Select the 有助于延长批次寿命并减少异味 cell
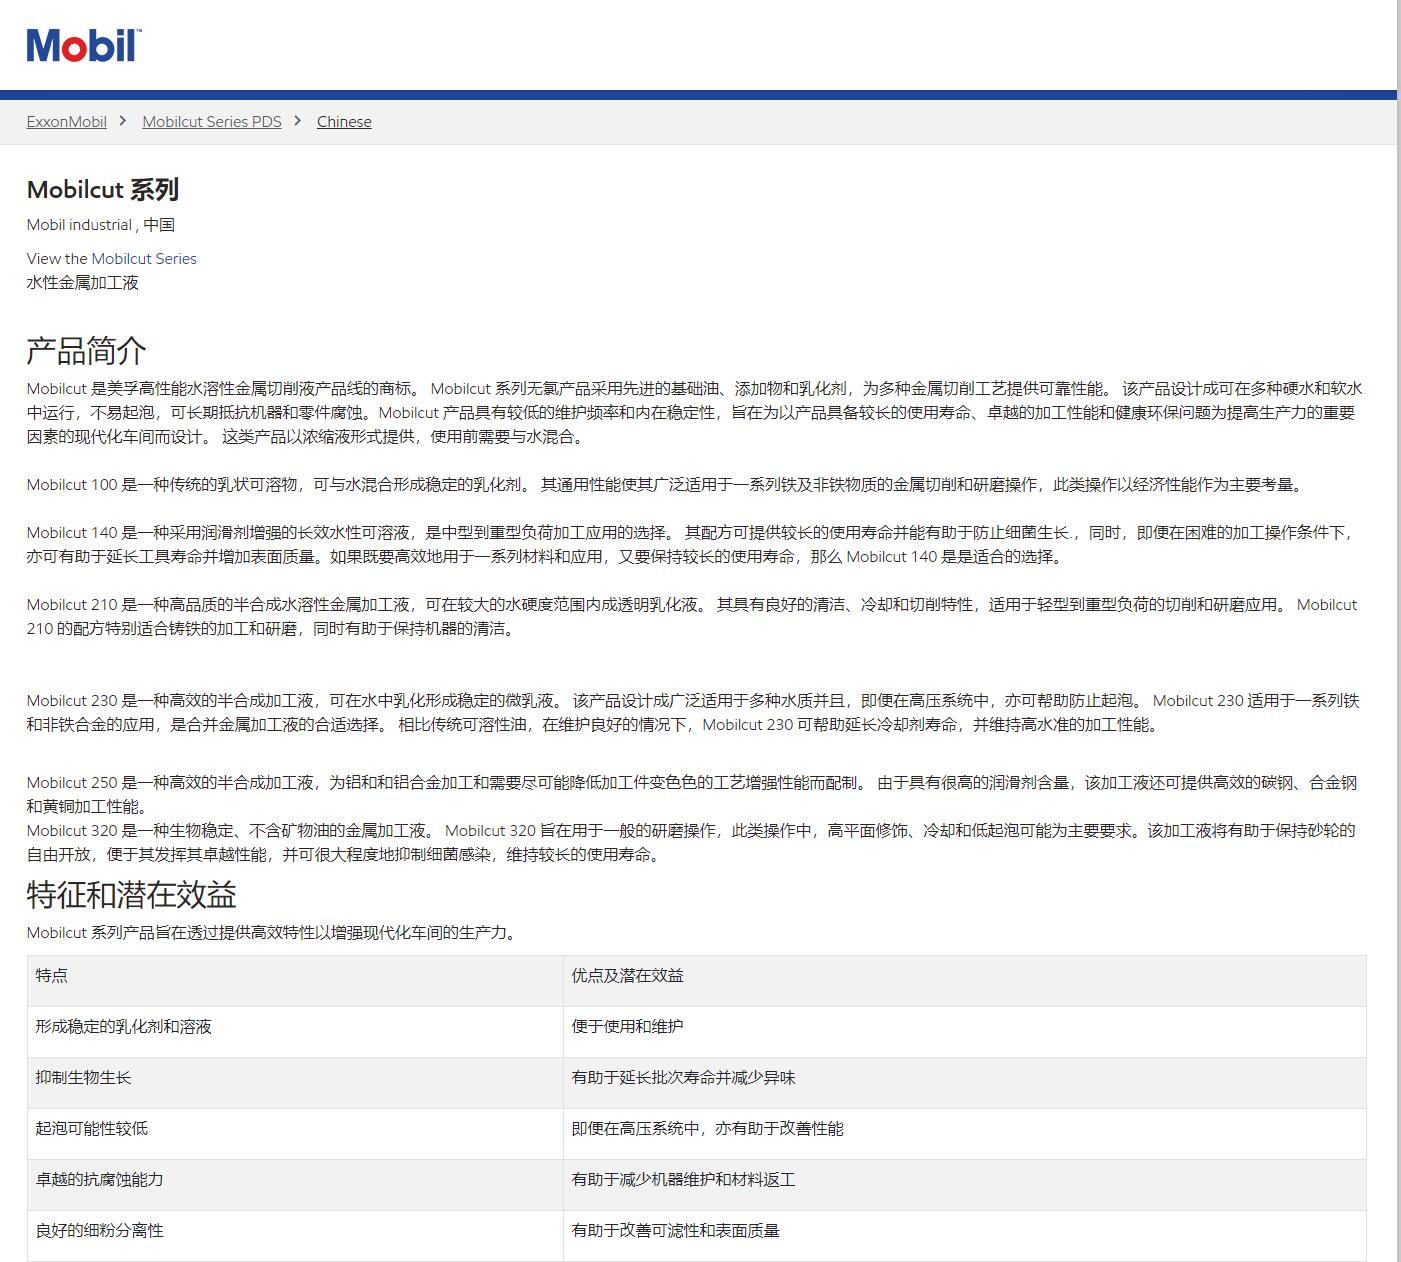1401x1262 pixels. 964,1083
